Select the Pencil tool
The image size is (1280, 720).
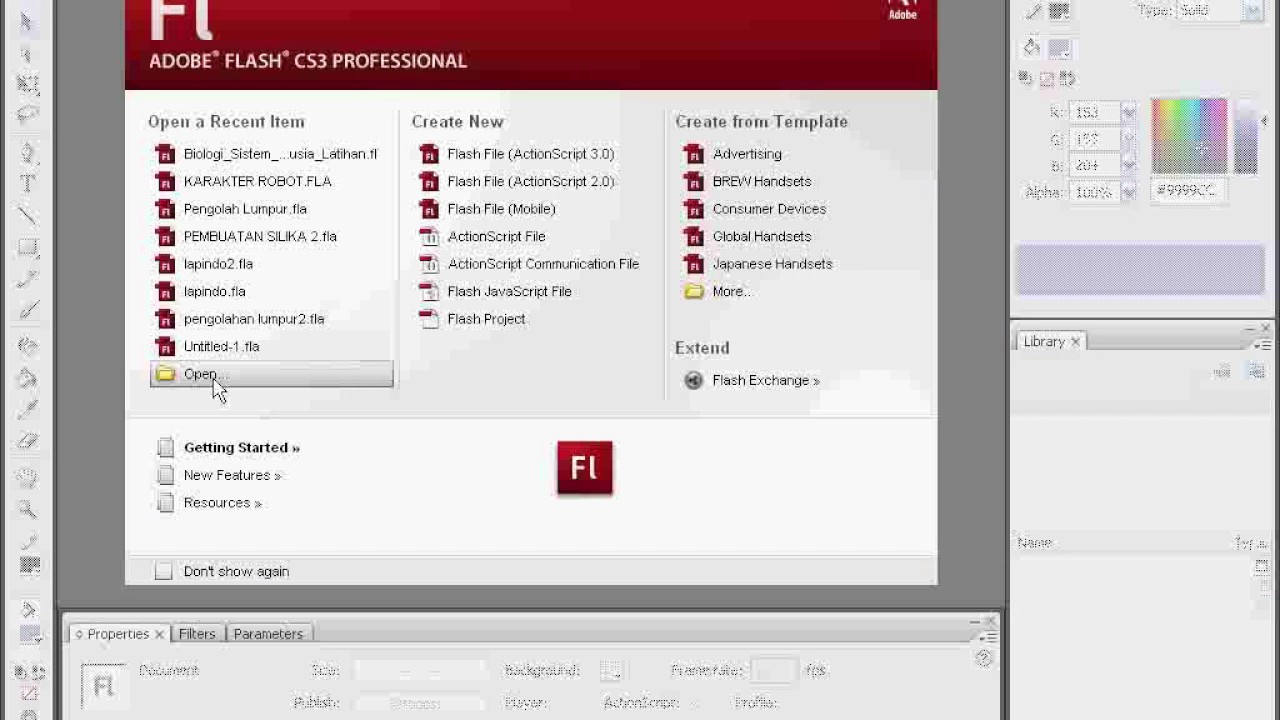27,279
